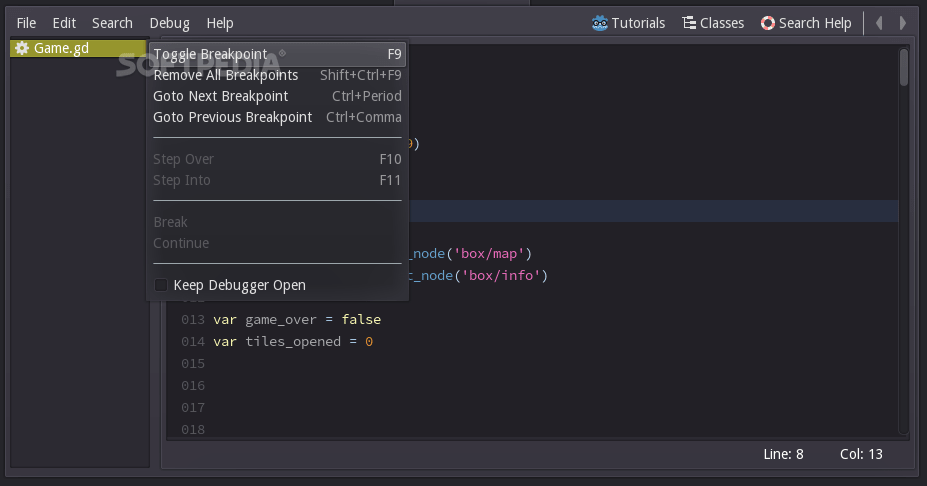This screenshot has height=486, width=927.
Task: Click the disabled Continue entry
Action: coord(277,243)
